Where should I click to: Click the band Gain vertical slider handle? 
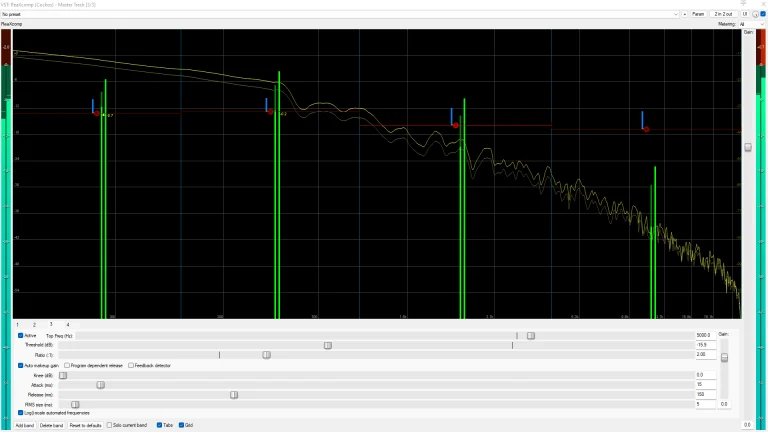(x=724, y=358)
